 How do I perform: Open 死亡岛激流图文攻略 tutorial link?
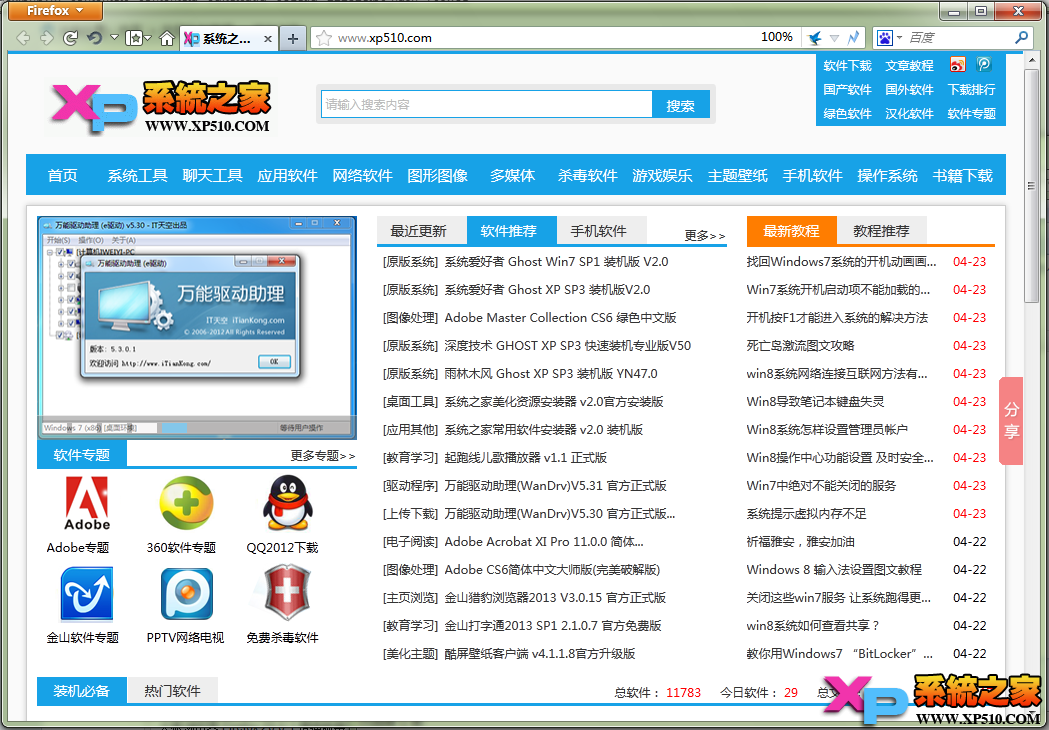coord(800,346)
